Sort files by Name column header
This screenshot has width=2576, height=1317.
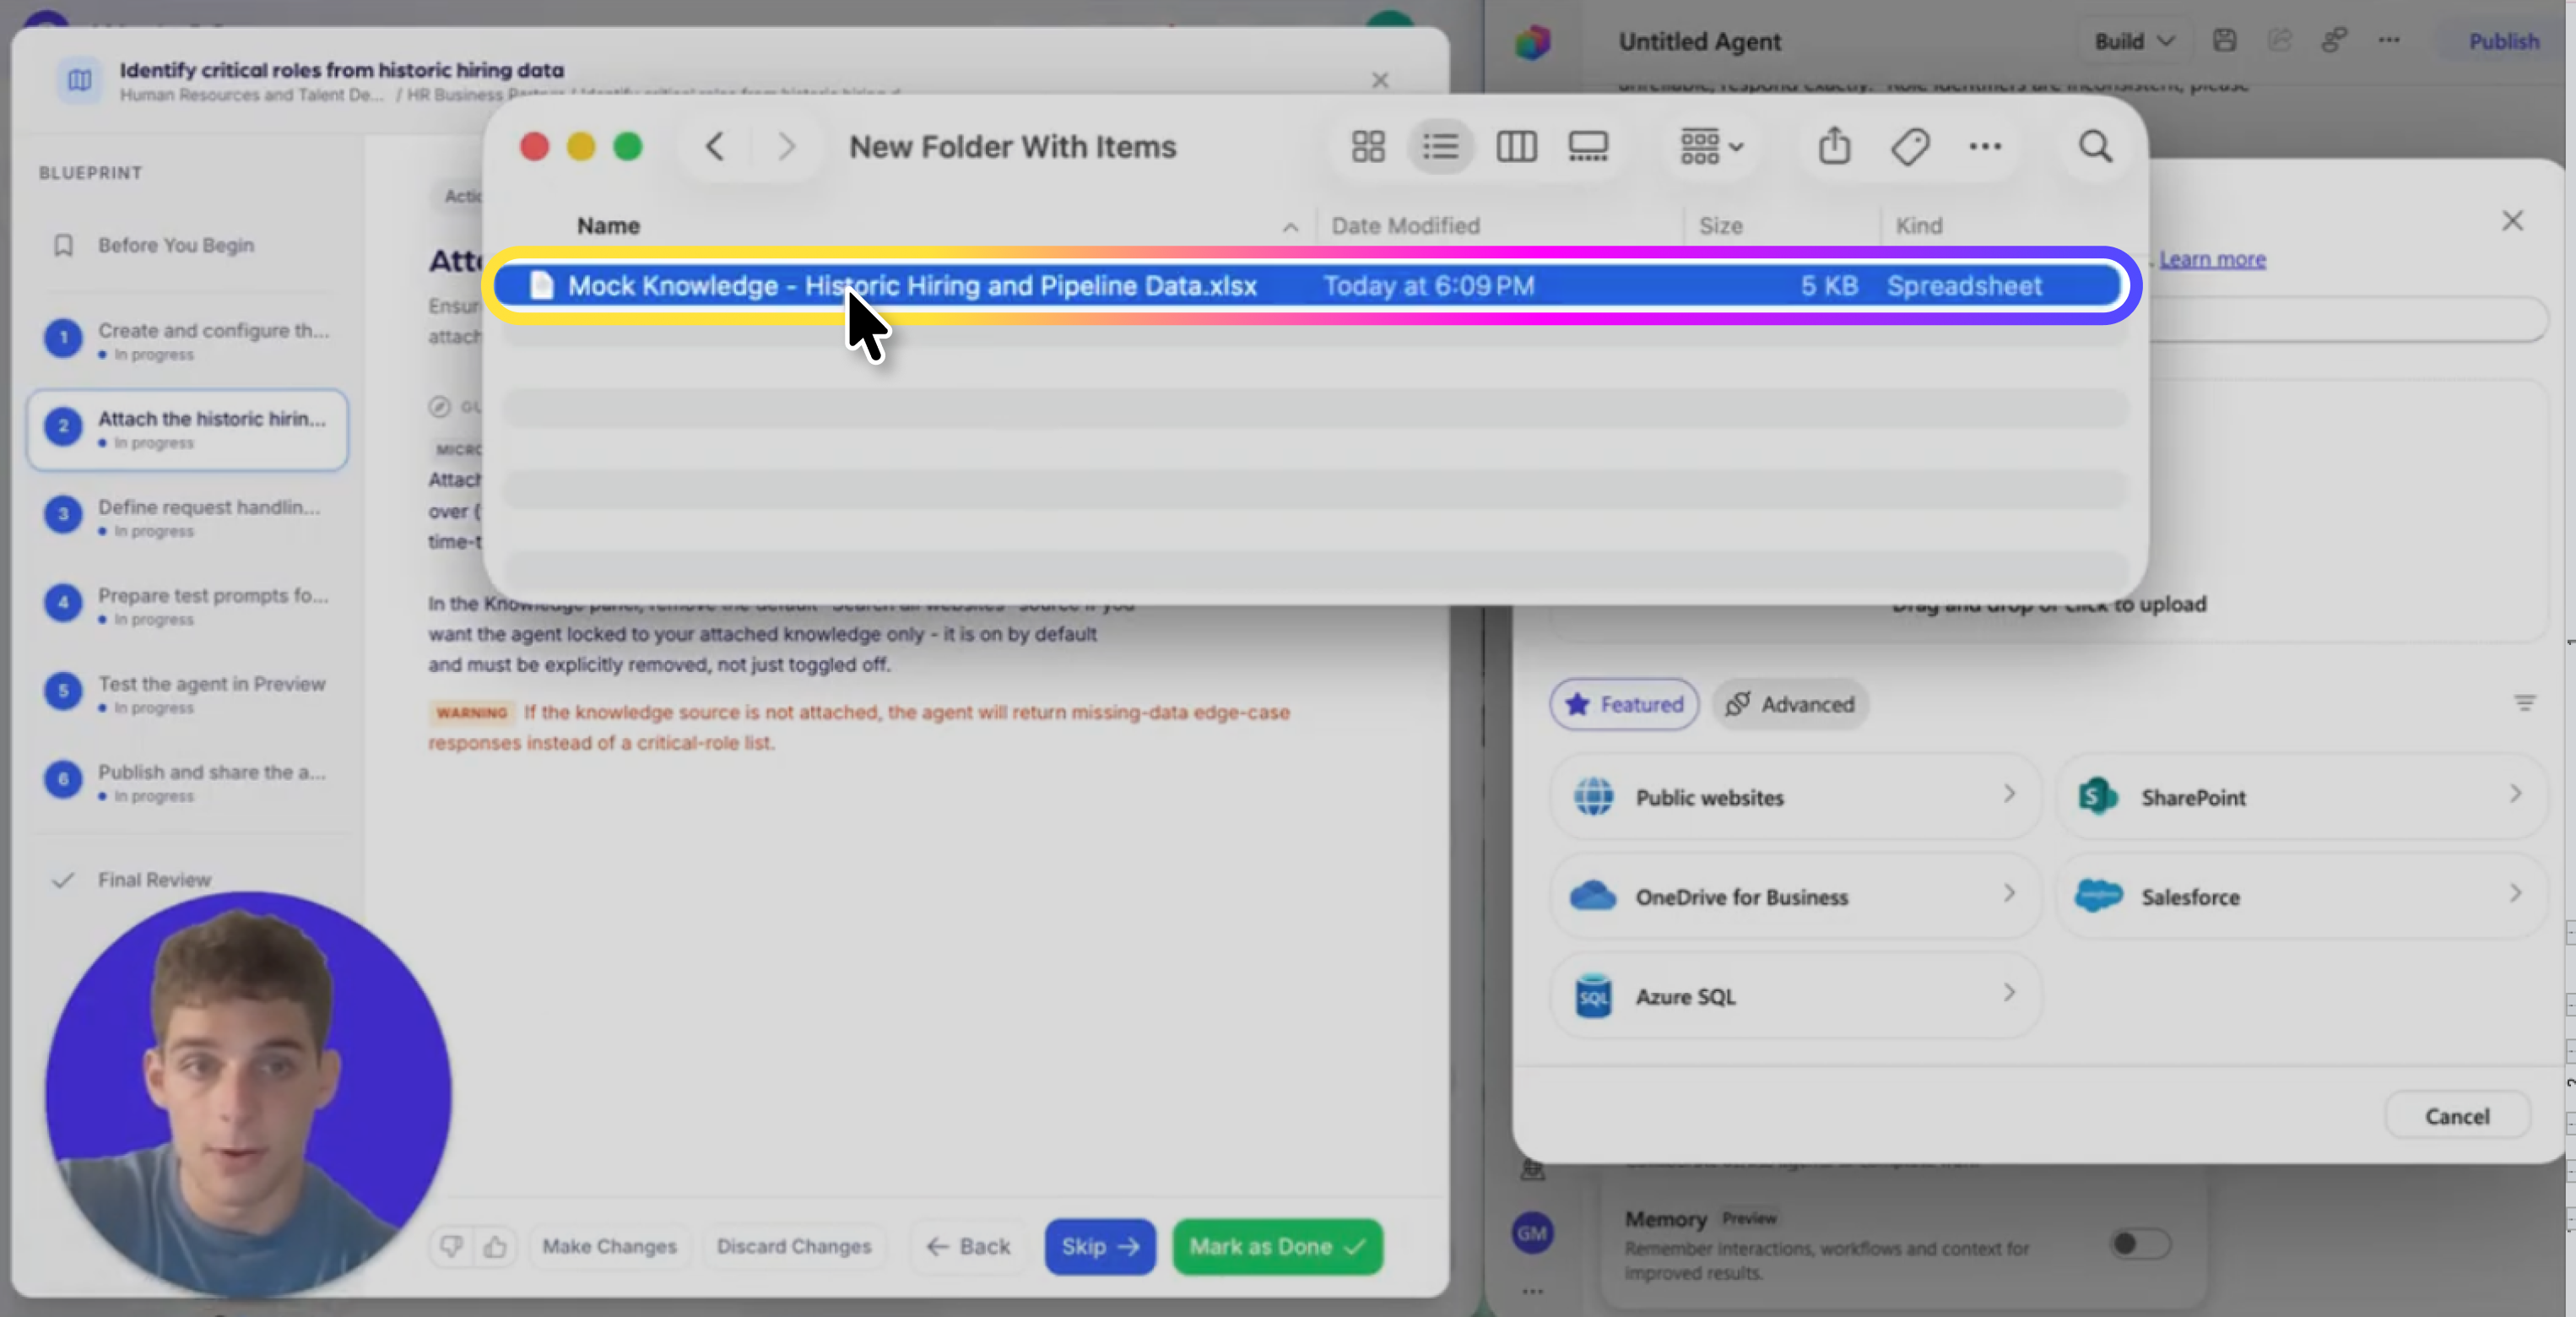tap(608, 226)
